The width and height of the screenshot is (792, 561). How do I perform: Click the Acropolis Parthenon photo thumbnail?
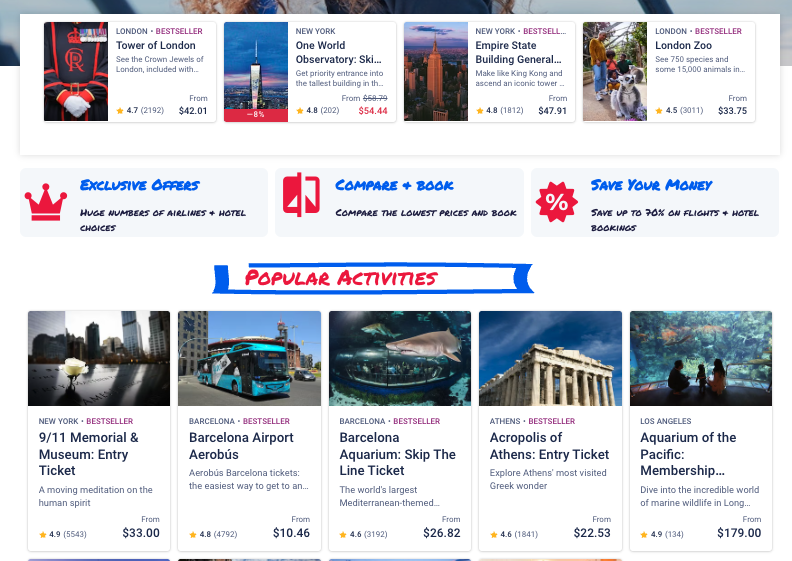click(551, 358)
